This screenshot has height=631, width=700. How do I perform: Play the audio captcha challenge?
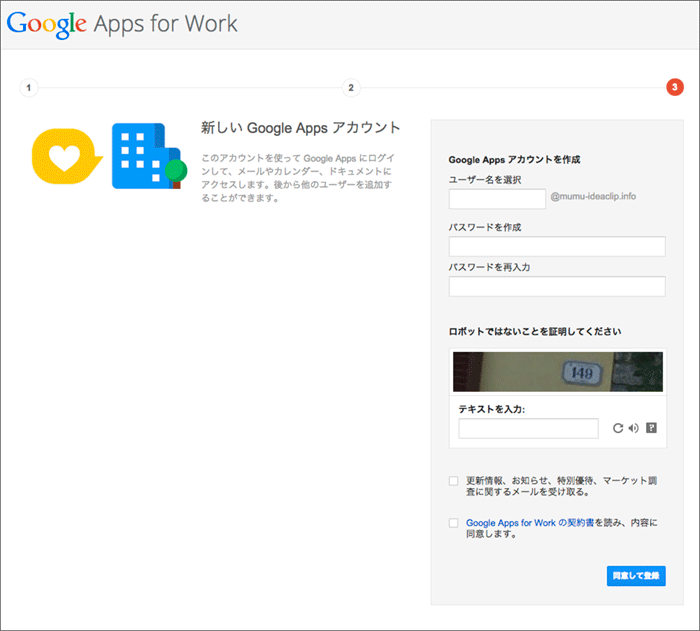tap(633, 428)
